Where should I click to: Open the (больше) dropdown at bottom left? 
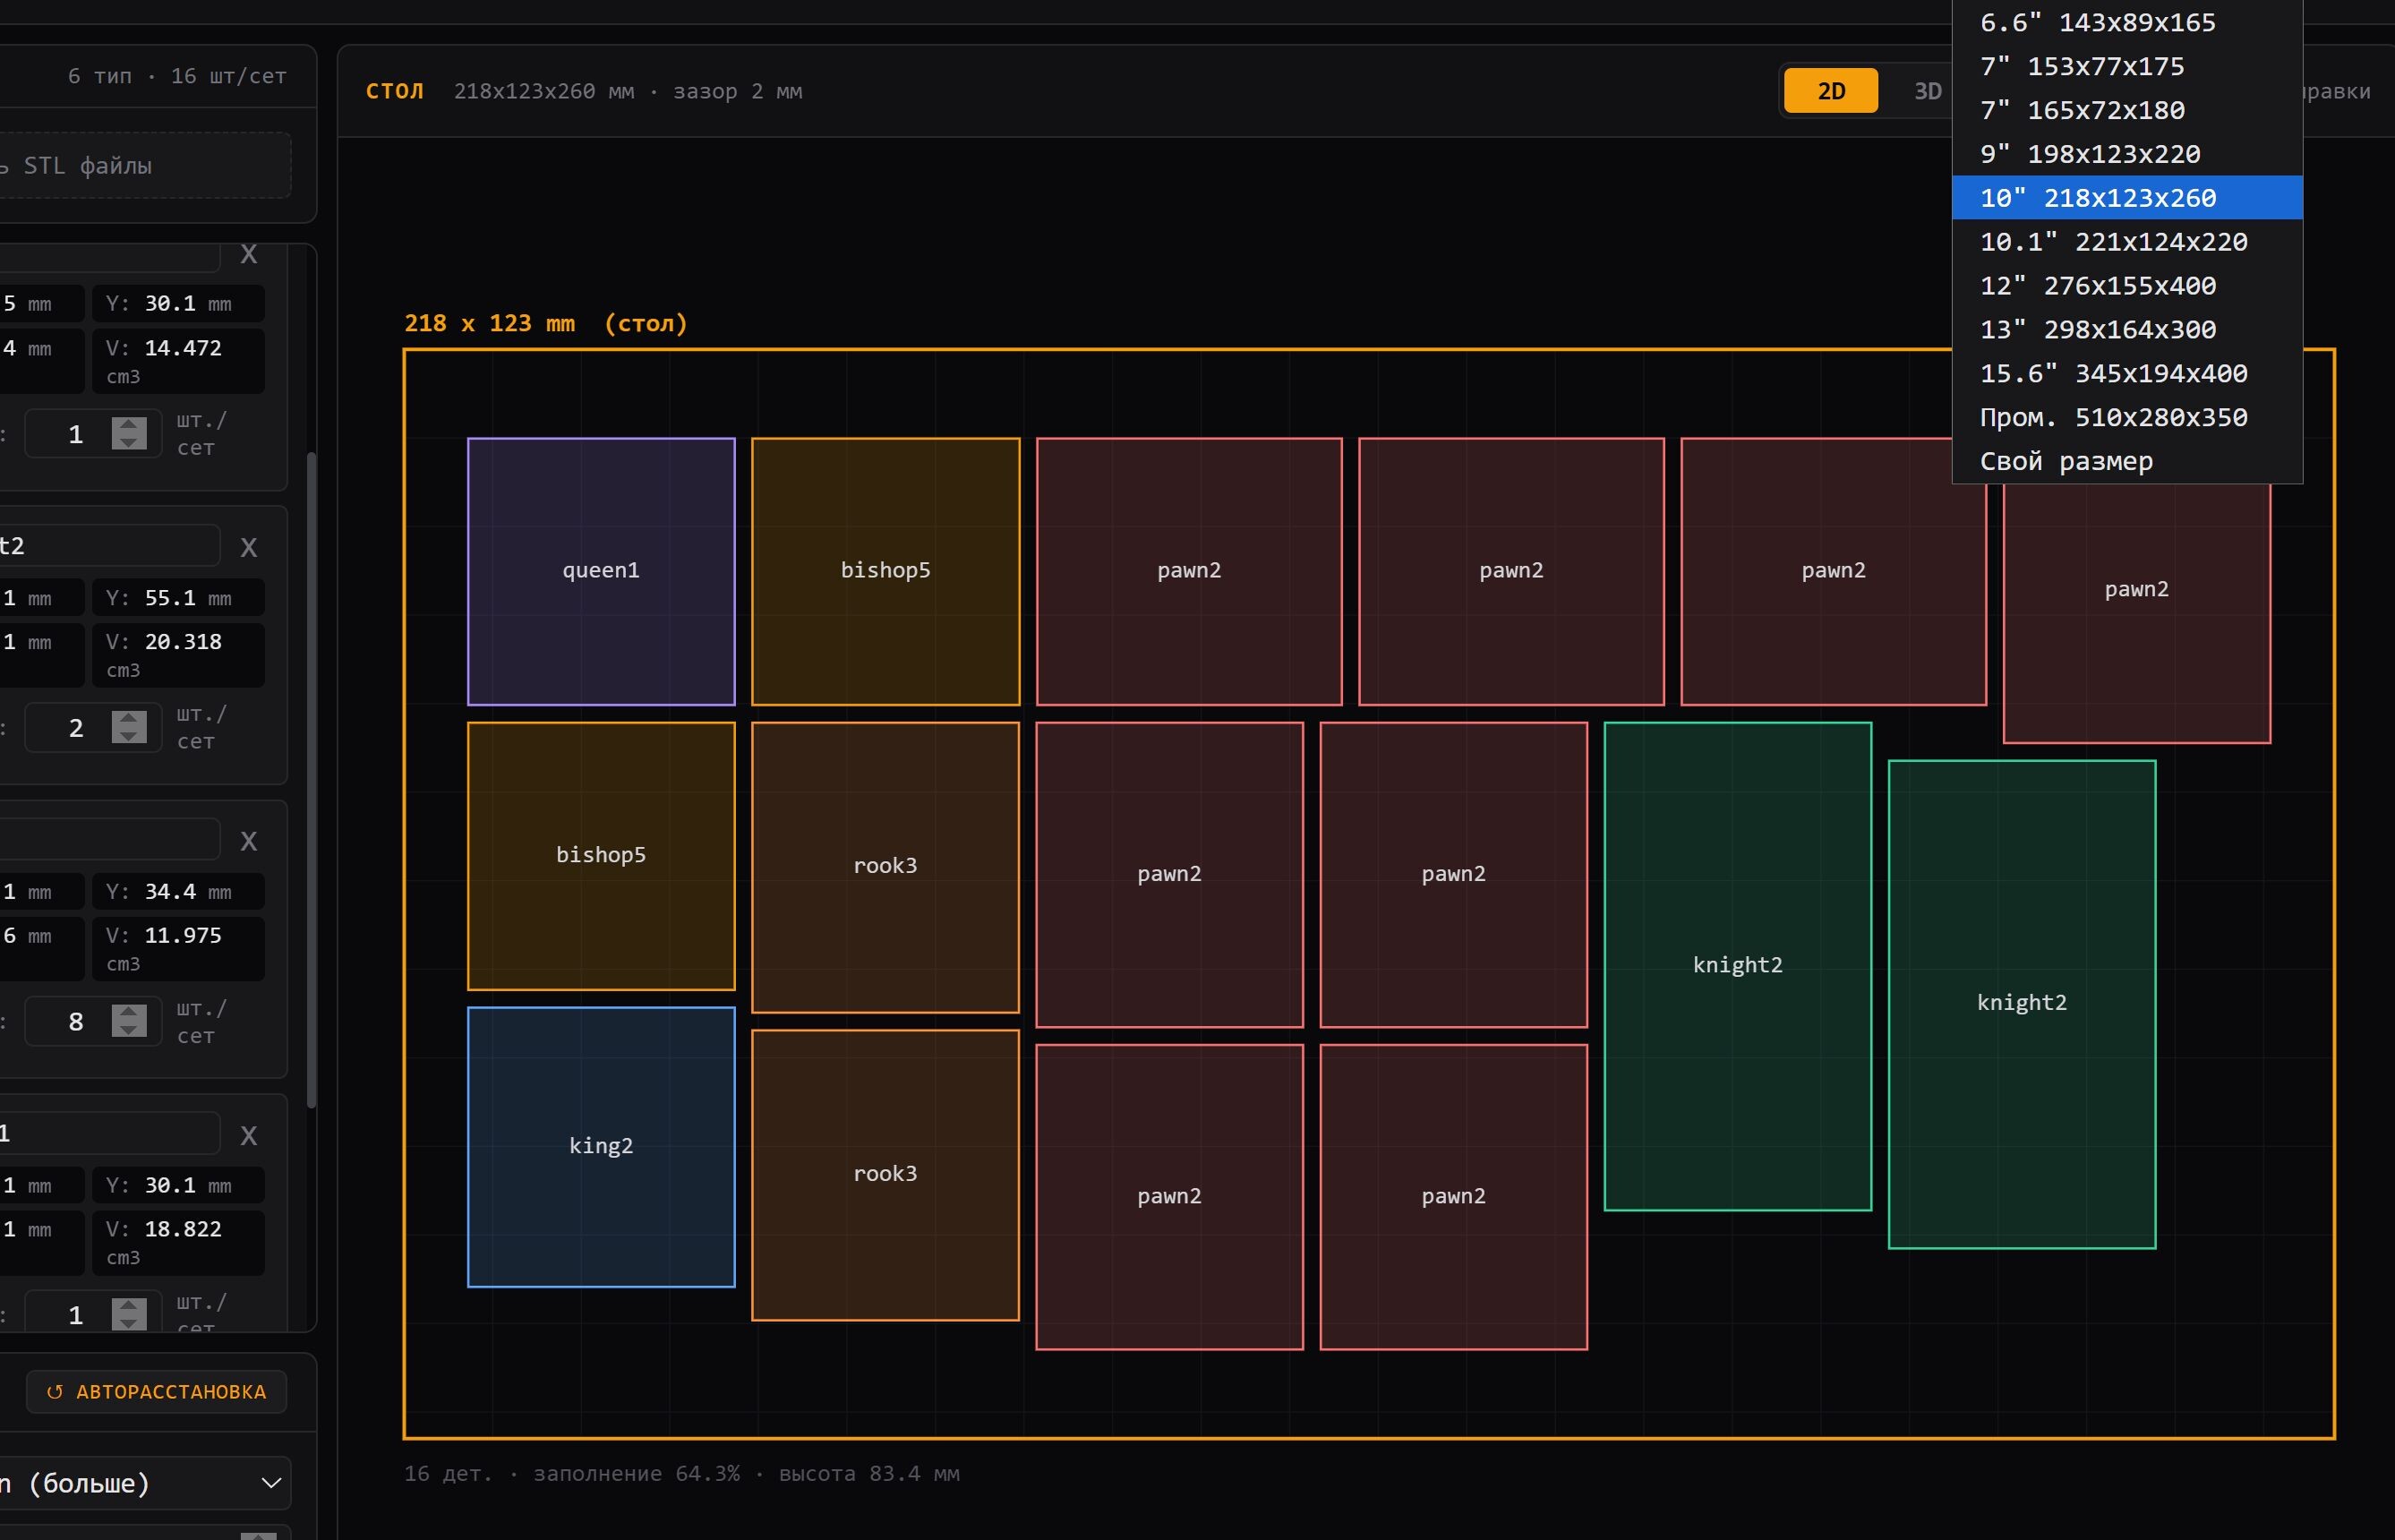[145, 1482]
